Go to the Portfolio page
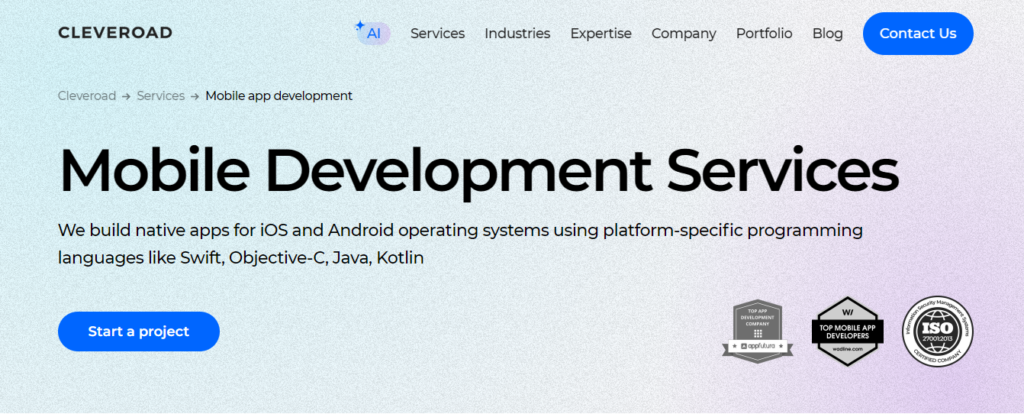The image size is (1024, 414). (x=764, y=33)
